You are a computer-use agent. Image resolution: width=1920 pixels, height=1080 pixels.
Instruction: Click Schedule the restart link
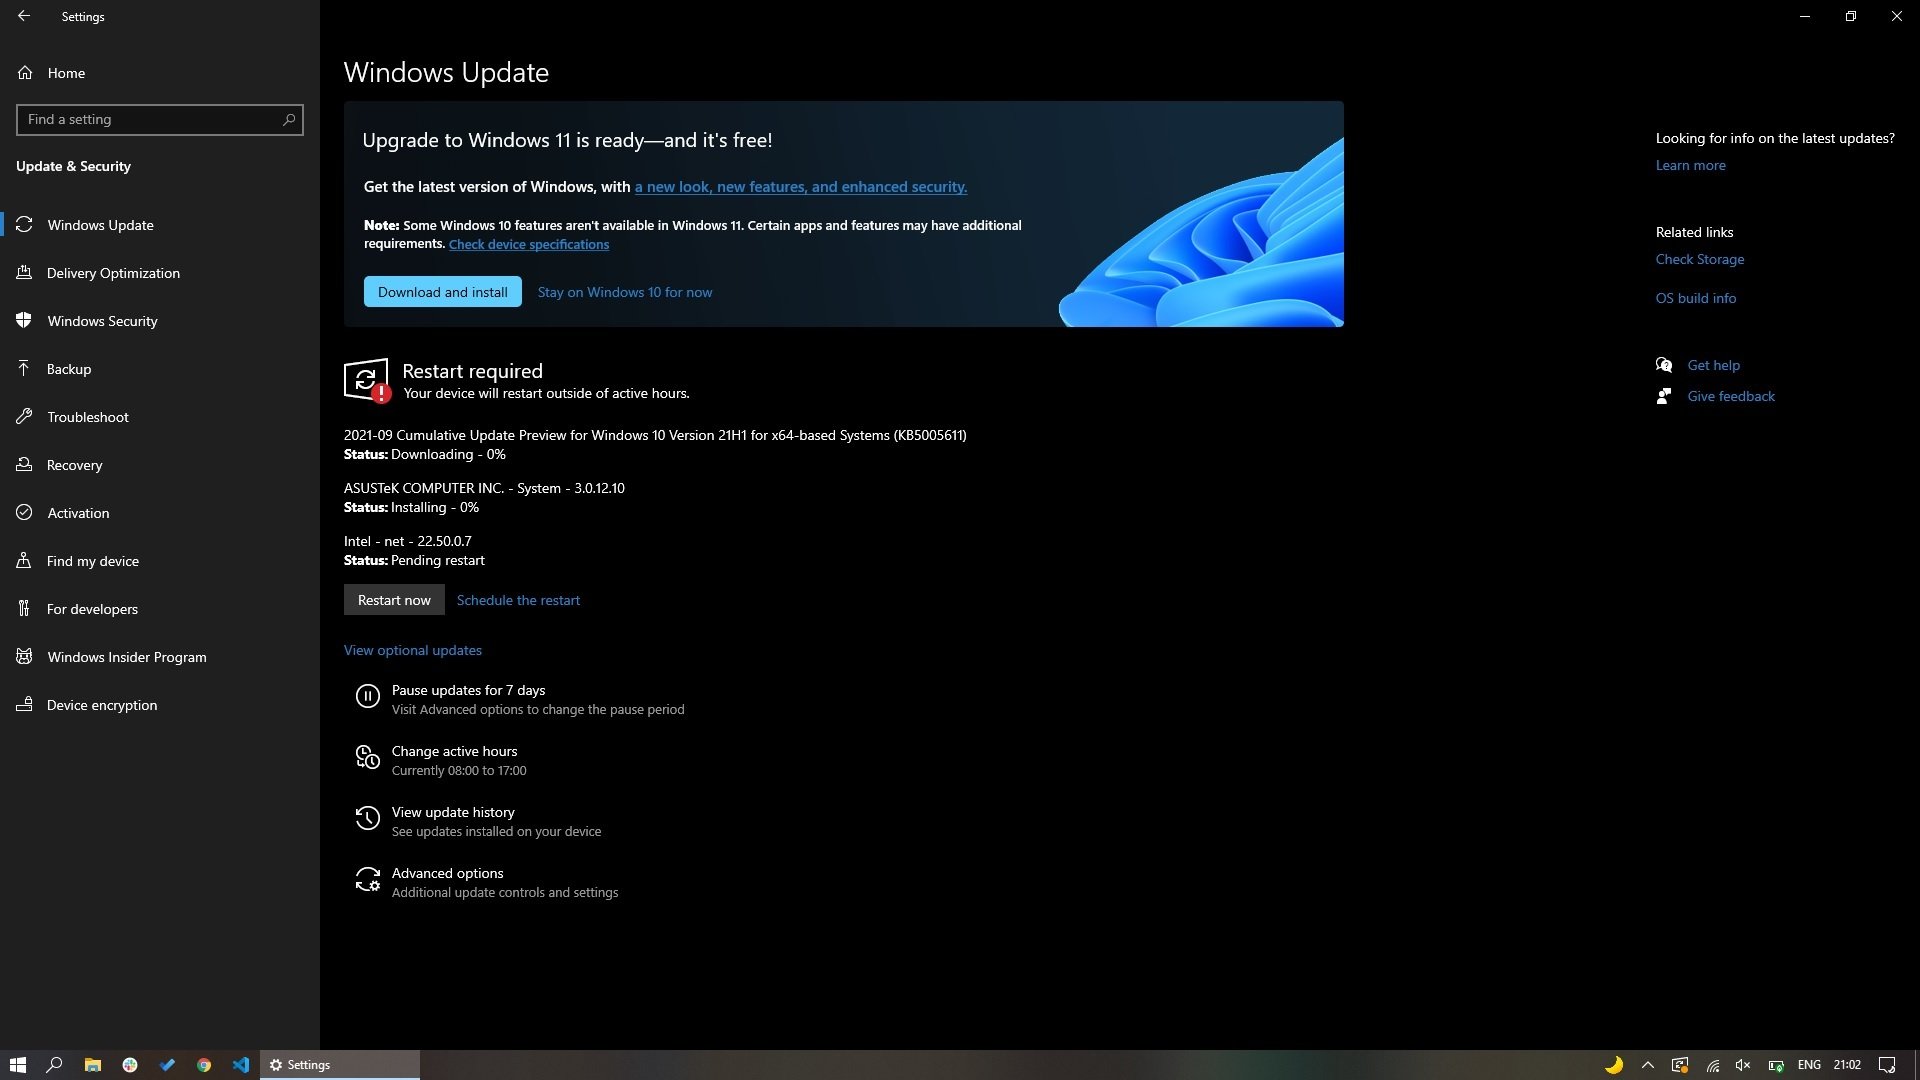coord(518,600)
